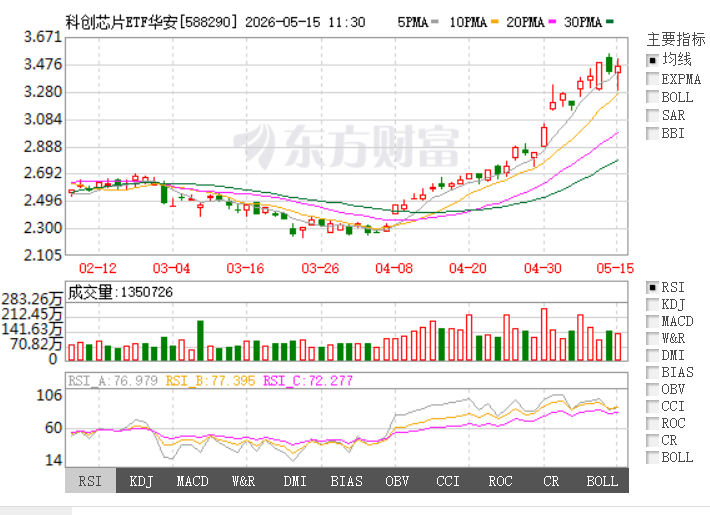Switch to the RSI bottom tab
The width and height of the screenshot is (710, 515).
[91, 481]
